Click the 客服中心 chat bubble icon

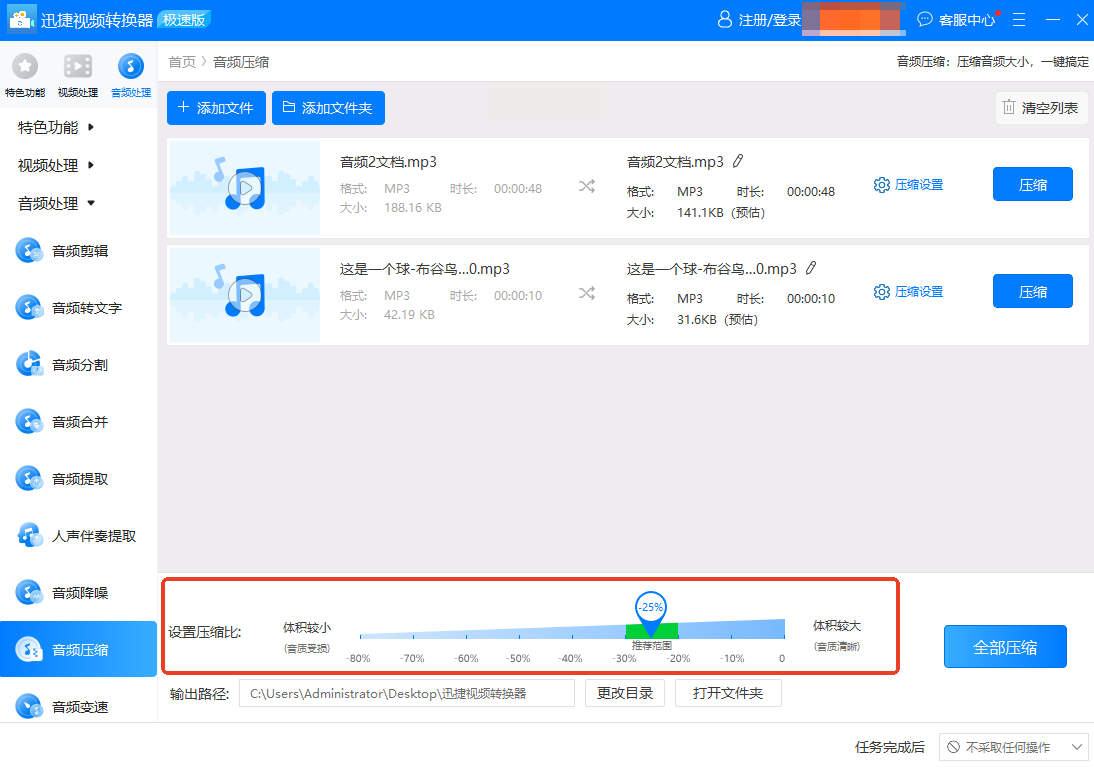[924, 20]
